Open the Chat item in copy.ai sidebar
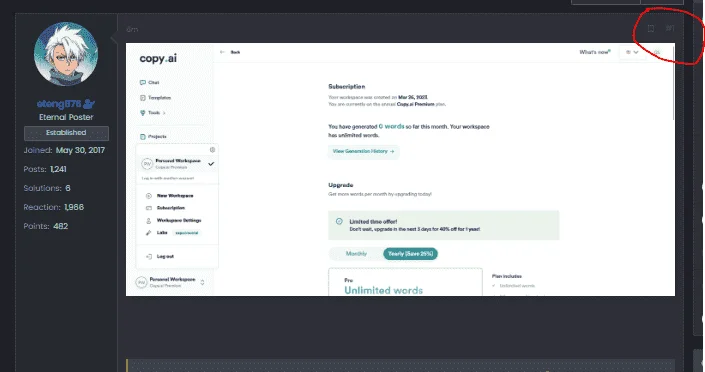Image resolution: width=705 pixels, height=372 pixels. pyautogui.click(x=150, y=82)
